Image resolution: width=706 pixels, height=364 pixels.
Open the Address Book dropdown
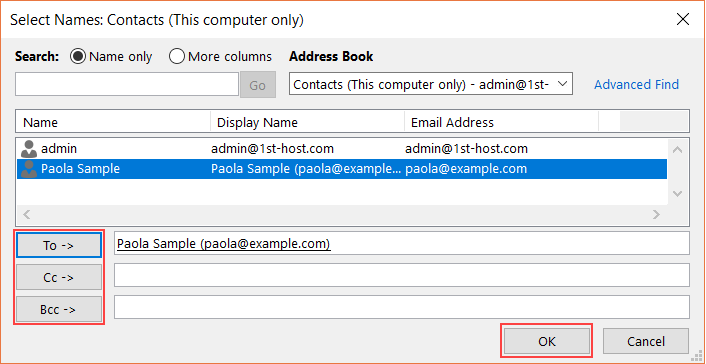431,84
